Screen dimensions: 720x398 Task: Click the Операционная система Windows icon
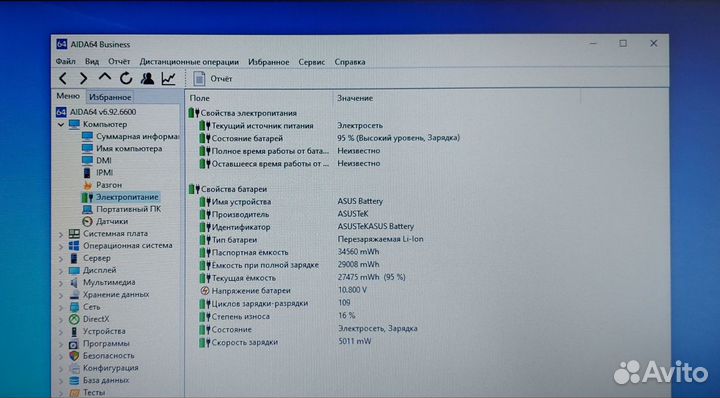click(x=74, y=246)
